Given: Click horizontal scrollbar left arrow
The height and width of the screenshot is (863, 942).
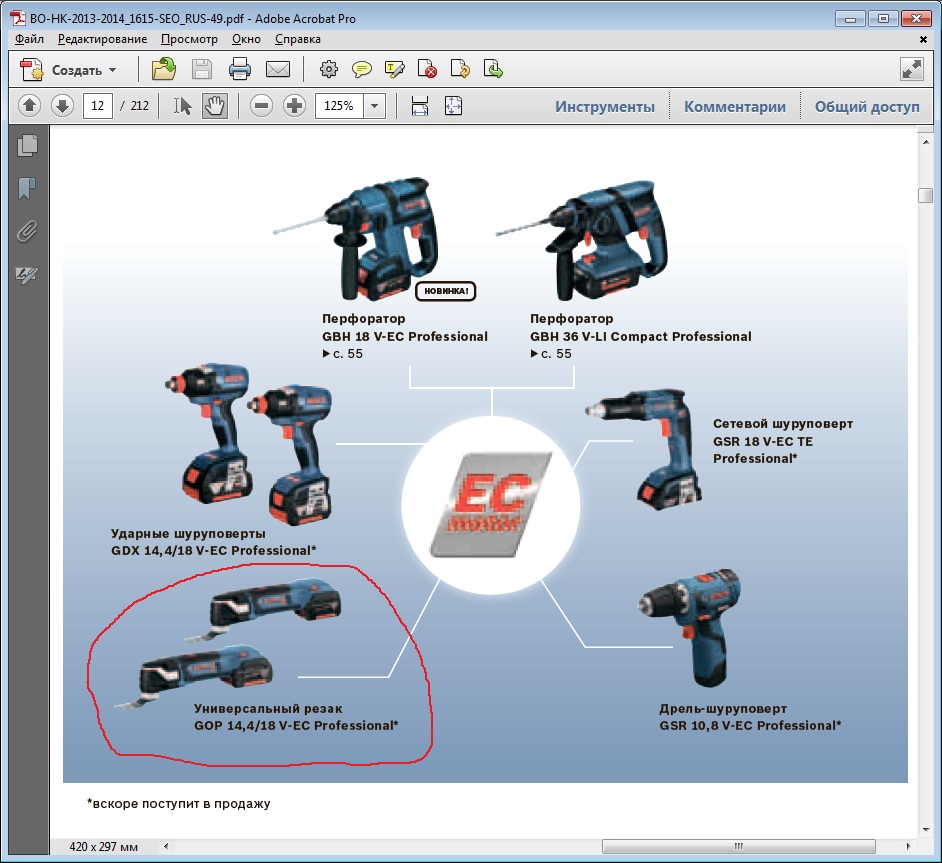Looking at the screenshot, I should [x=166, y=846].
